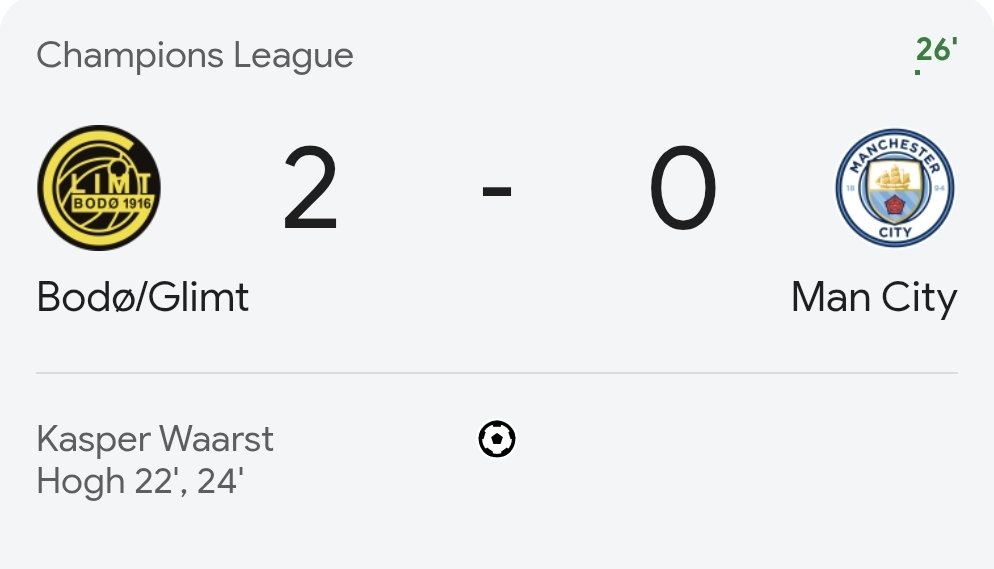Click the MANCHESTER lettering on the badge
Image resolution: width=994 pixels, height=569 pixels.
click(x=894, y=146)
